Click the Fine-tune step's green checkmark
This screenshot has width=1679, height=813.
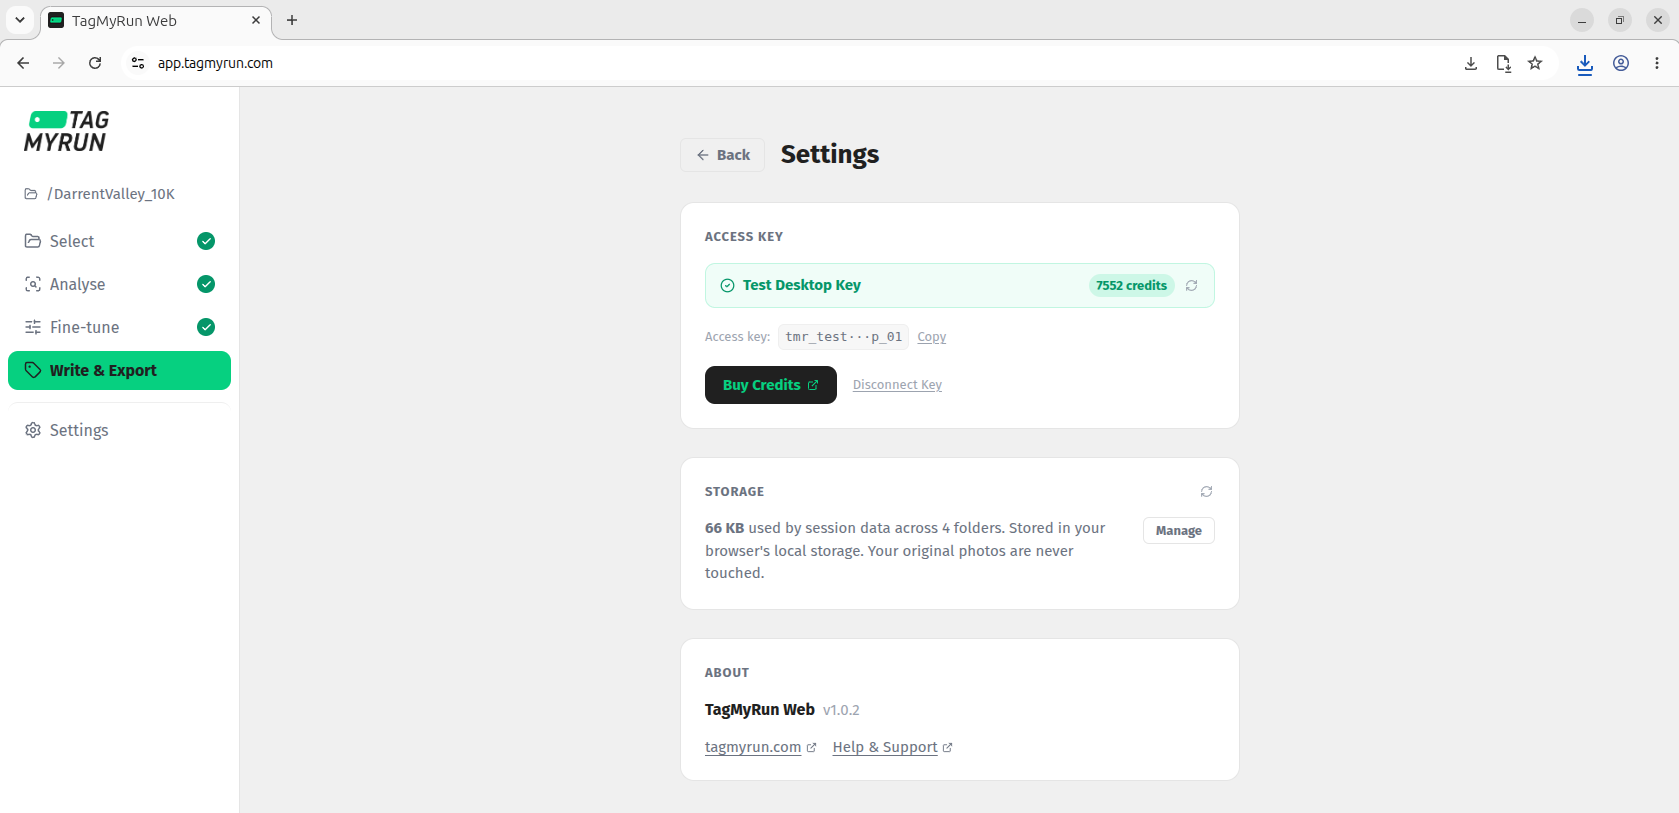206,327
